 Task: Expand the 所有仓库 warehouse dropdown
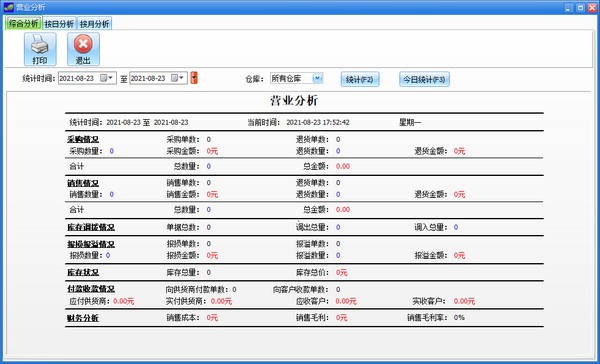(x=318, y=78)
